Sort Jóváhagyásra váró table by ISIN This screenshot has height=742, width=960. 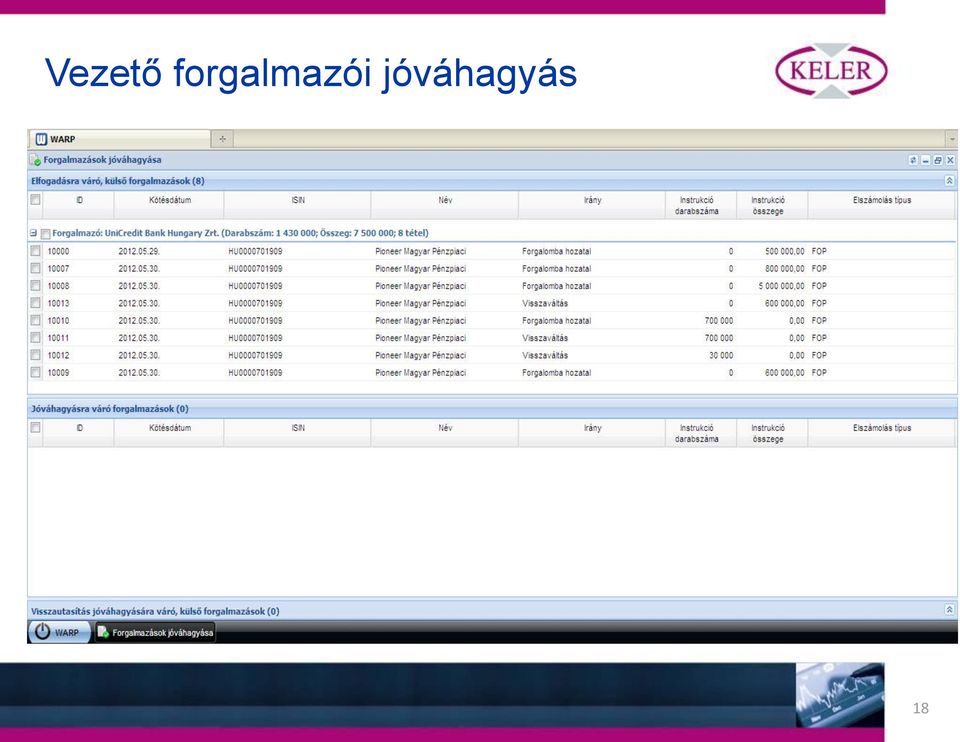(x=298, y=433)
